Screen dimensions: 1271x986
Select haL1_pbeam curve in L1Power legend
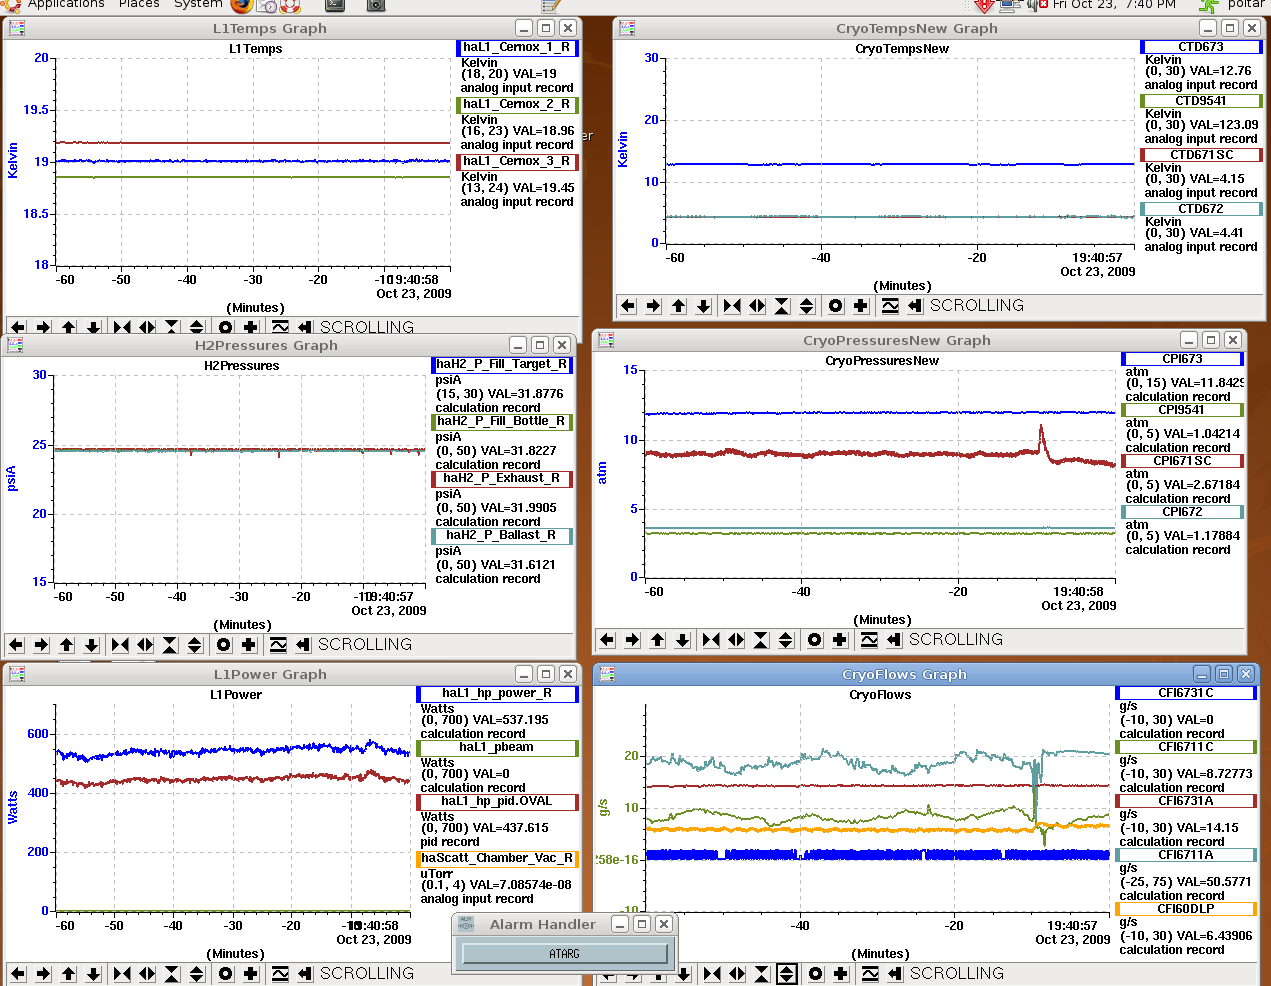(x=498, y=747)
